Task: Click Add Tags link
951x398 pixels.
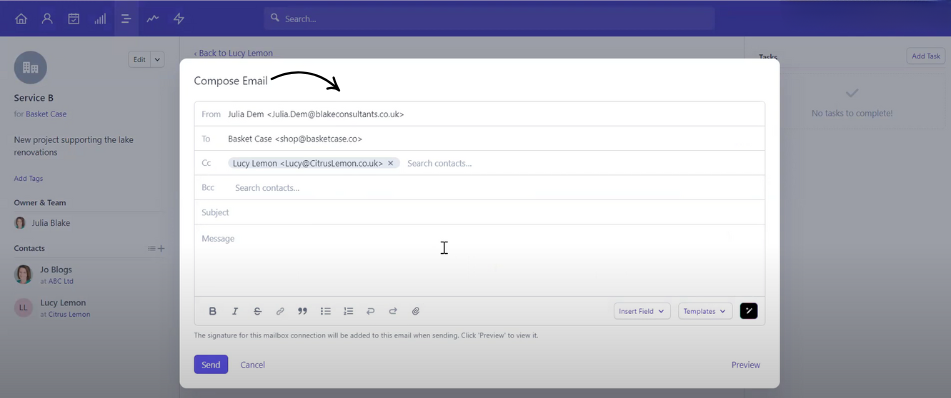Action: (x=29, y=178)
